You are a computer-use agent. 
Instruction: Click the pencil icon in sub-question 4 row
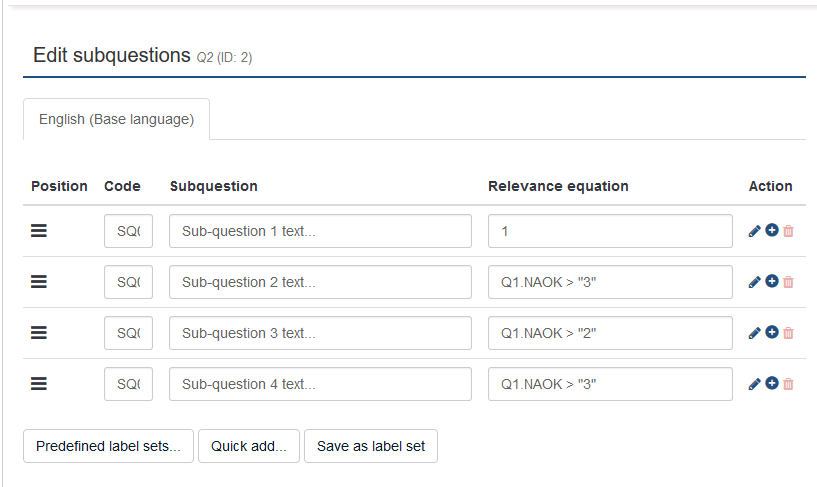pyautogui.click(x=755, y=384)
